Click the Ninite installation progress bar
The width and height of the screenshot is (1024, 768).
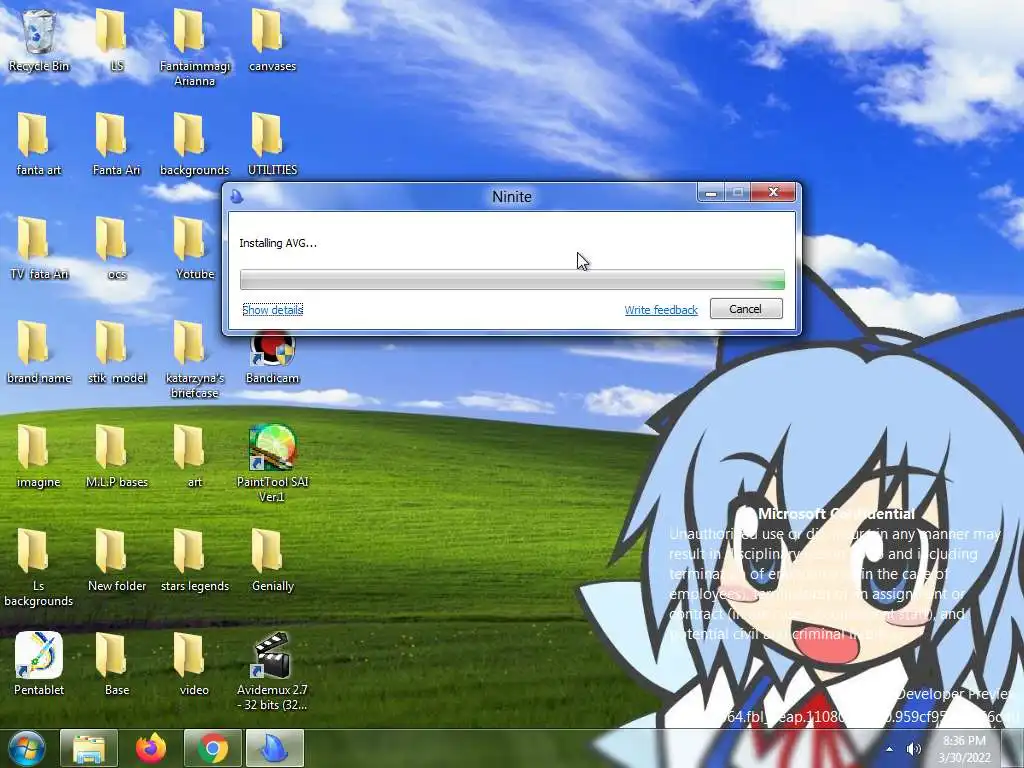[512, 280]
